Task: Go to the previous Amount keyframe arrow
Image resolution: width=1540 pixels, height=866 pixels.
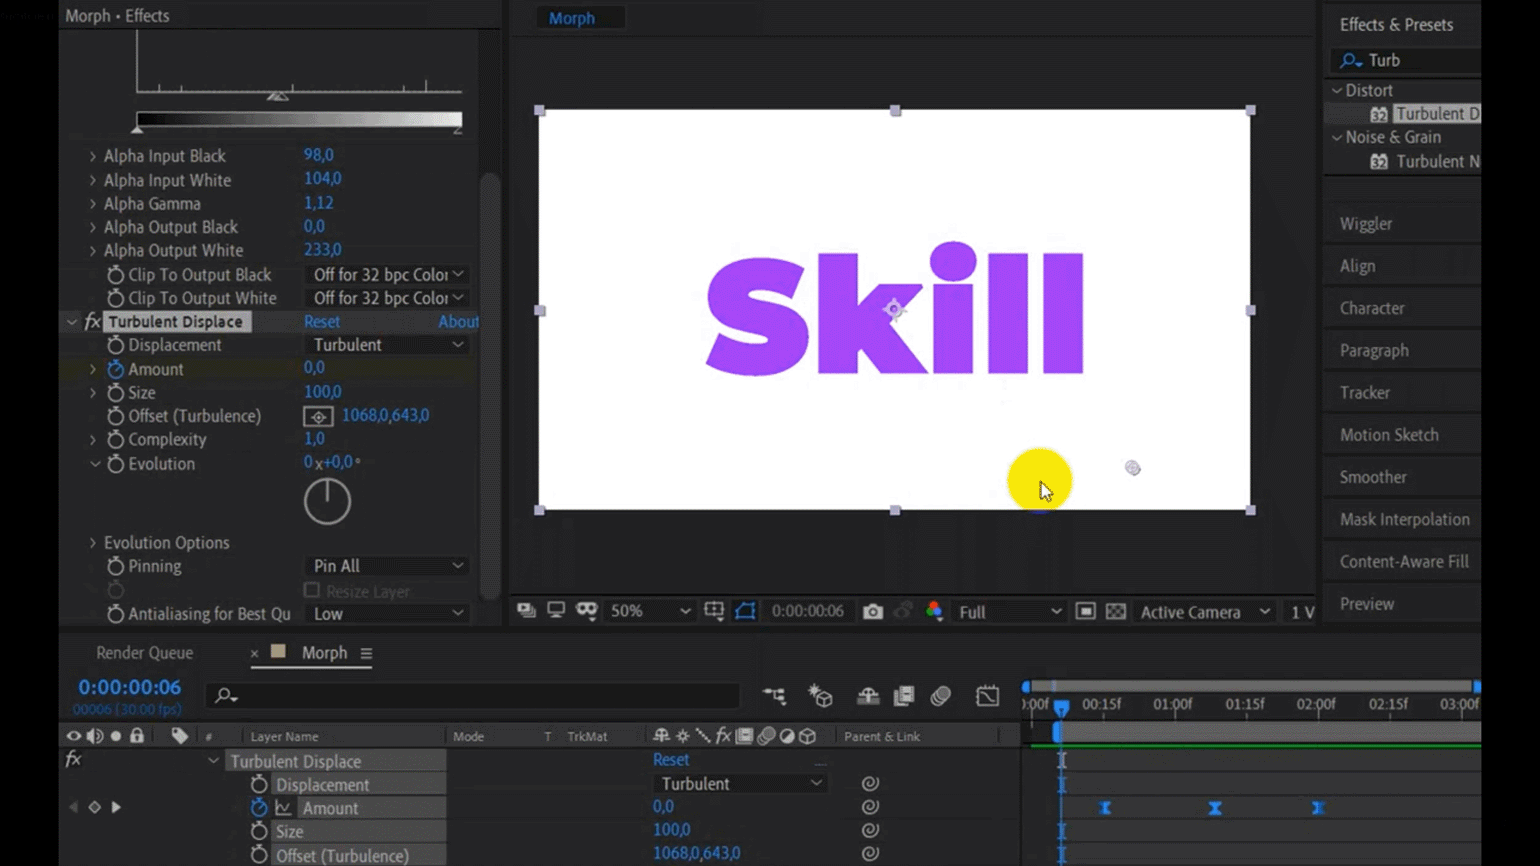Action: point(73,807)
